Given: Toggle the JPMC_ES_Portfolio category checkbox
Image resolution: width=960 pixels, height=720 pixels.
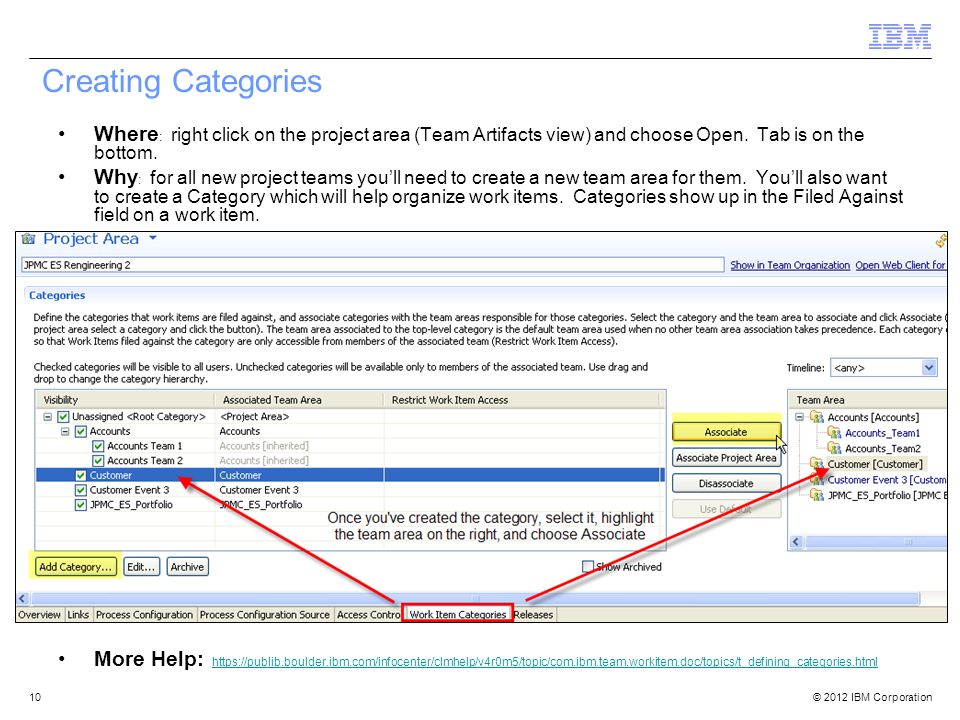Looking at the screenshot, I should 81,505.
